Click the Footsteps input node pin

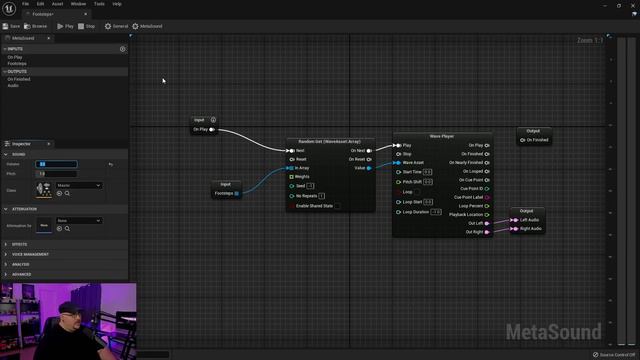click(x=237, y=193)
